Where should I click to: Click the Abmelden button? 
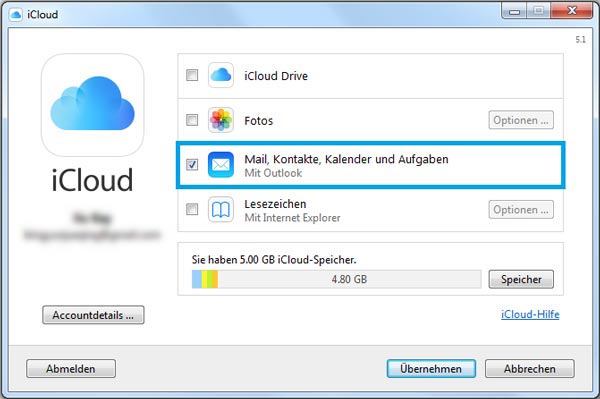coord(71,369)
